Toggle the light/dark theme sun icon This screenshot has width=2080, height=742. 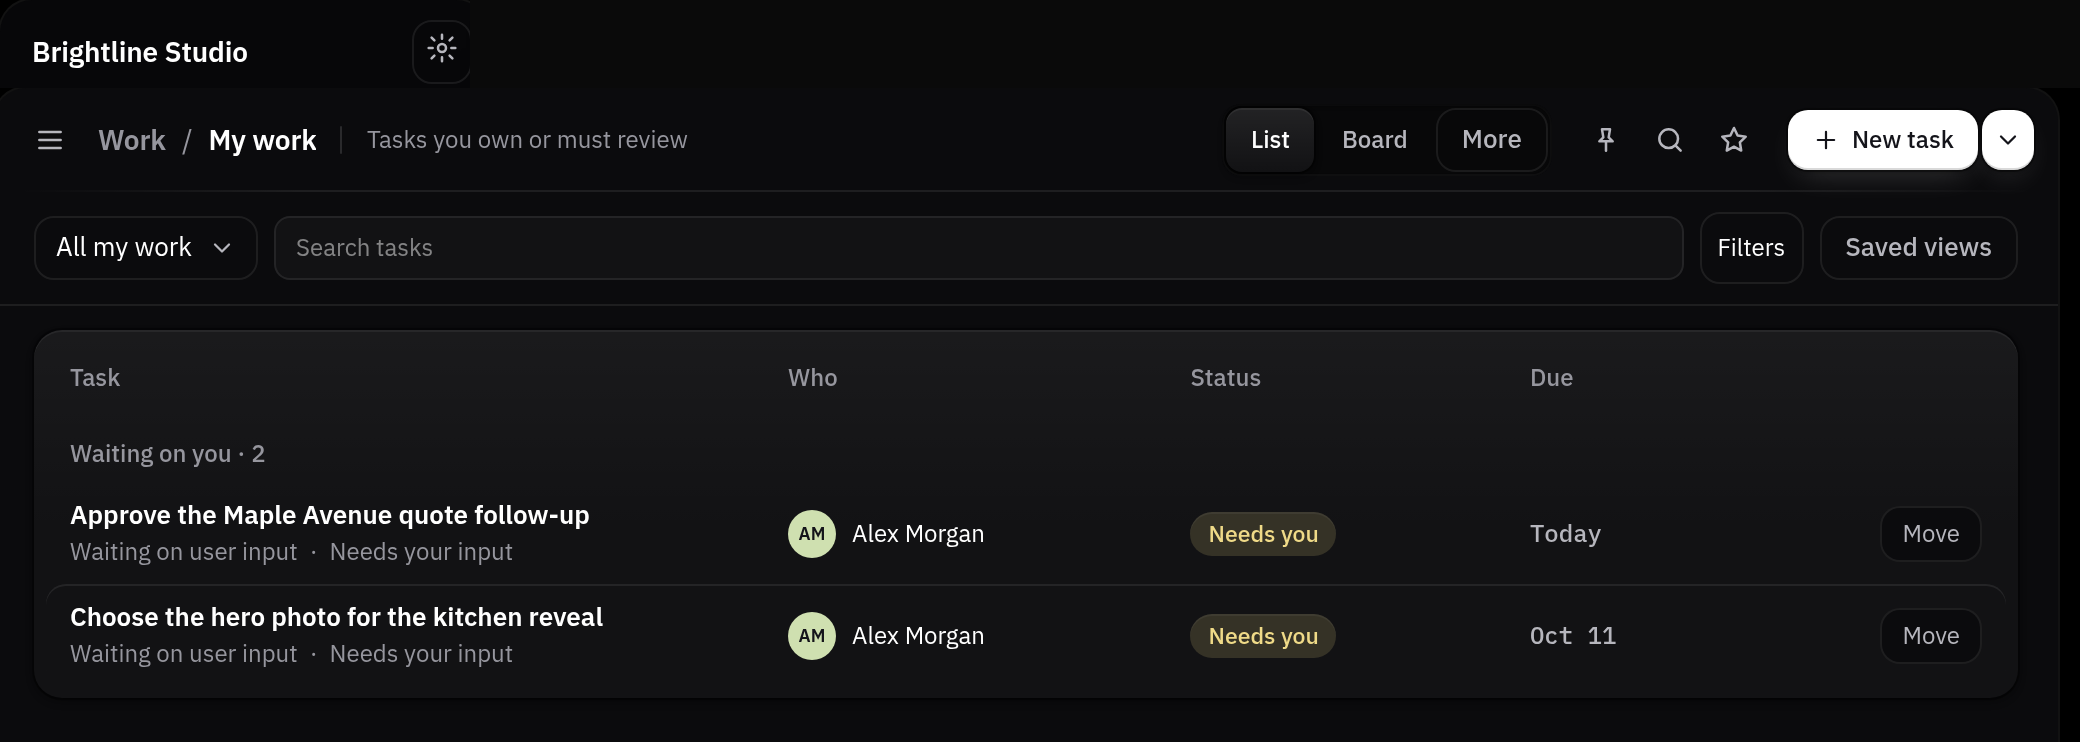click(x=441, y=49)
